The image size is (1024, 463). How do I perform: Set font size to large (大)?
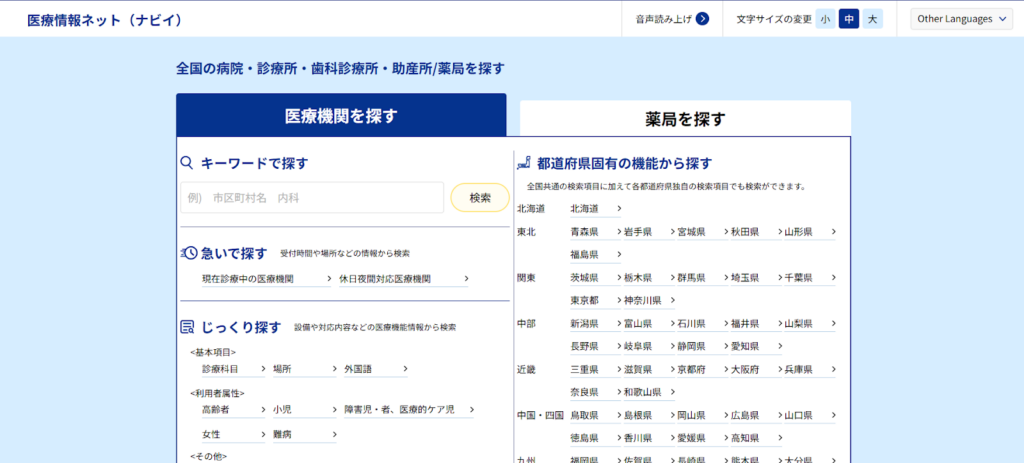point(872,19)
